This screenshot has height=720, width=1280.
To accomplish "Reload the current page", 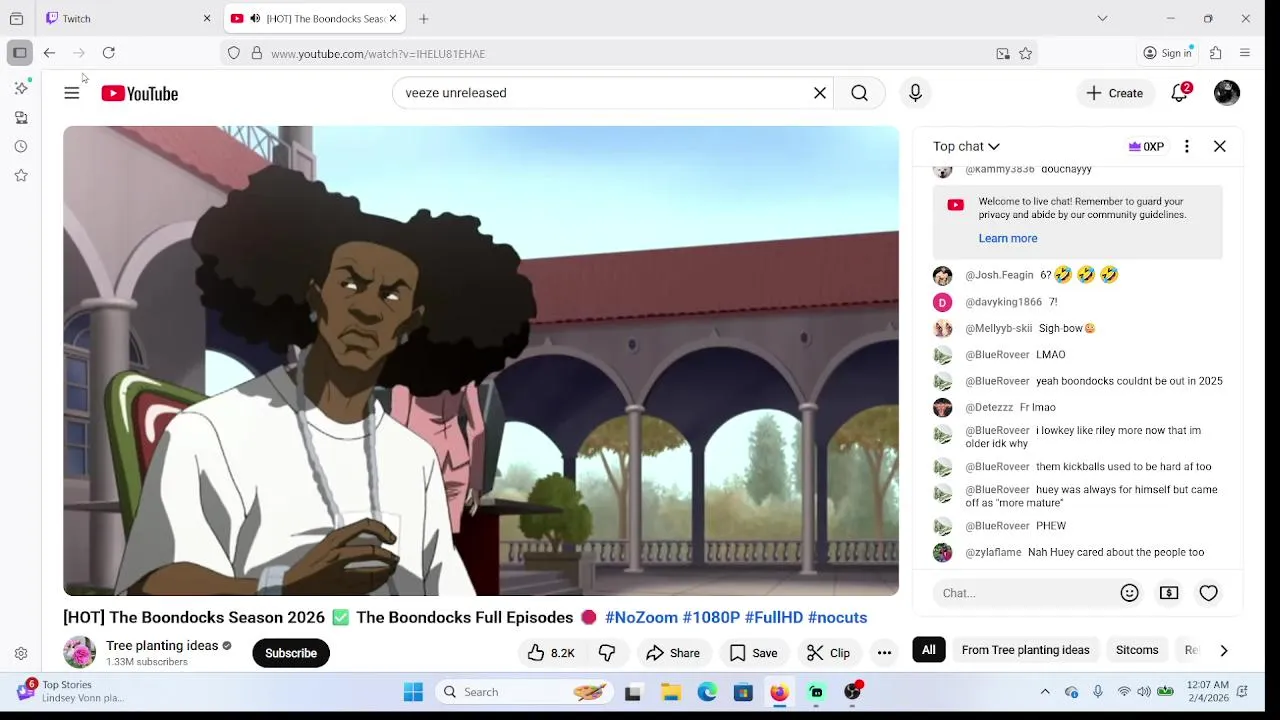I will (x=108, y=53).
